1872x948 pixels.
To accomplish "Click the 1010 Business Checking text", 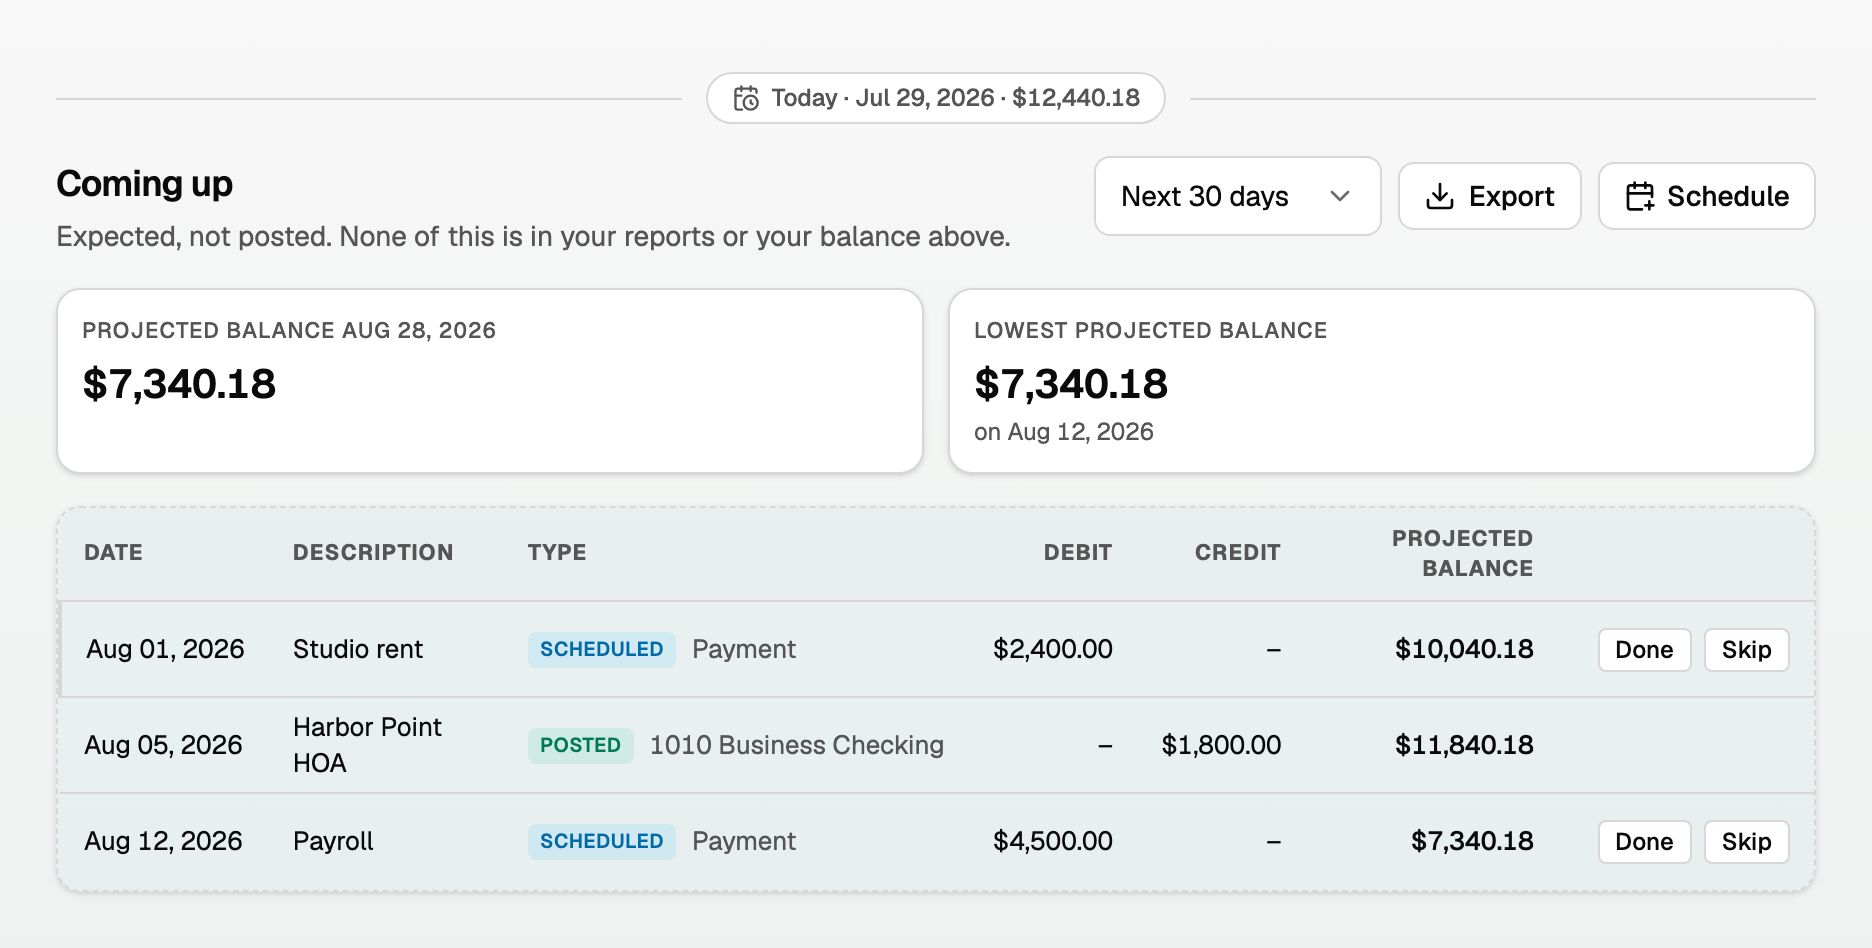I will 797,745.
